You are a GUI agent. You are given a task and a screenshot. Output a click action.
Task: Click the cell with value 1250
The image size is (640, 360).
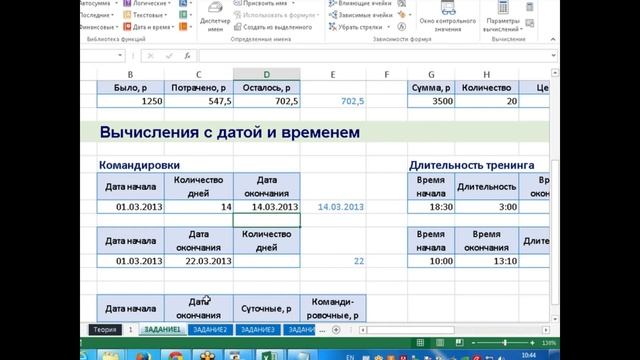coord(130,101)
